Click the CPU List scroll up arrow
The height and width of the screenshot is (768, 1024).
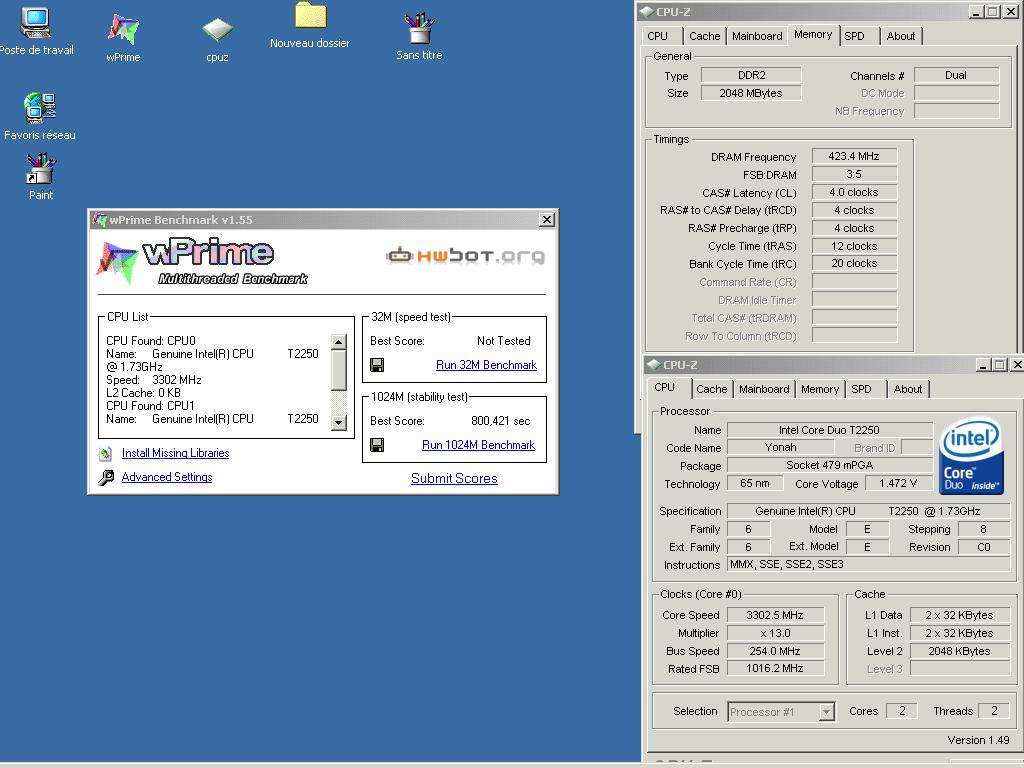click(x=338, y=342)
